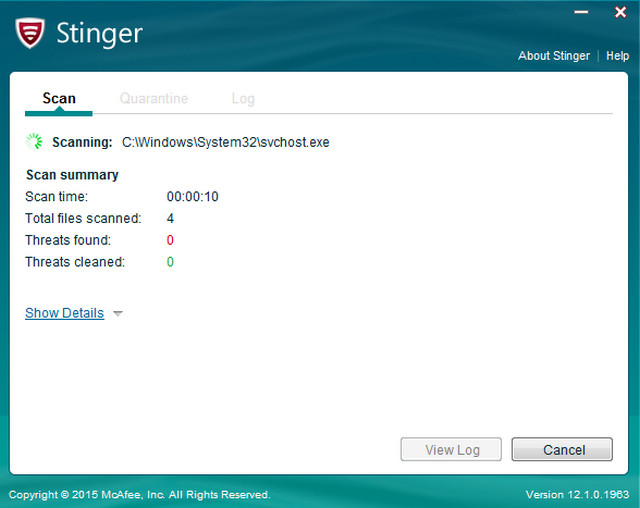This screenshot has height=508, width=640.
Task: Minimize the Stinger window
Action: 581,12
